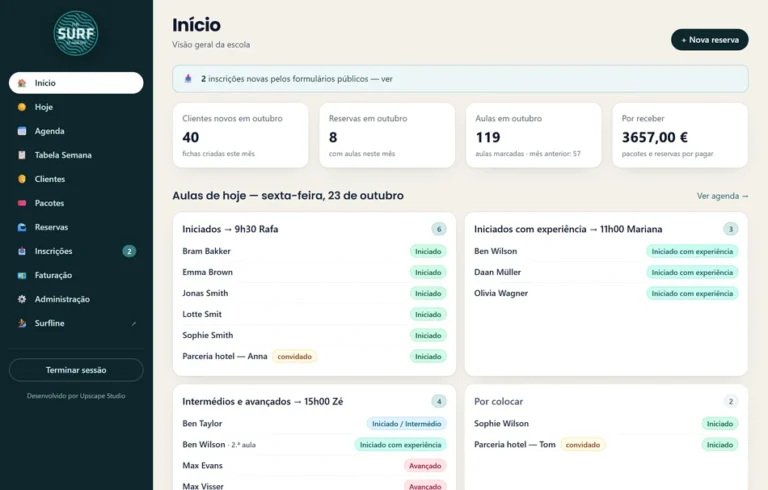768x490 pixels.
Task: Open the Clientes novos em outubro card
Action: (x=240, y=135)
